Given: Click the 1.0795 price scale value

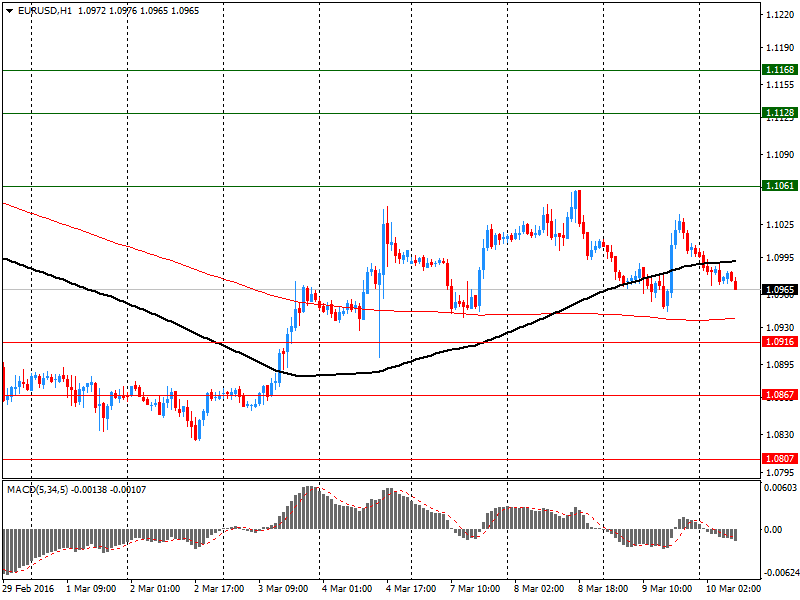Looking at the screenshot, I should 780,472.
